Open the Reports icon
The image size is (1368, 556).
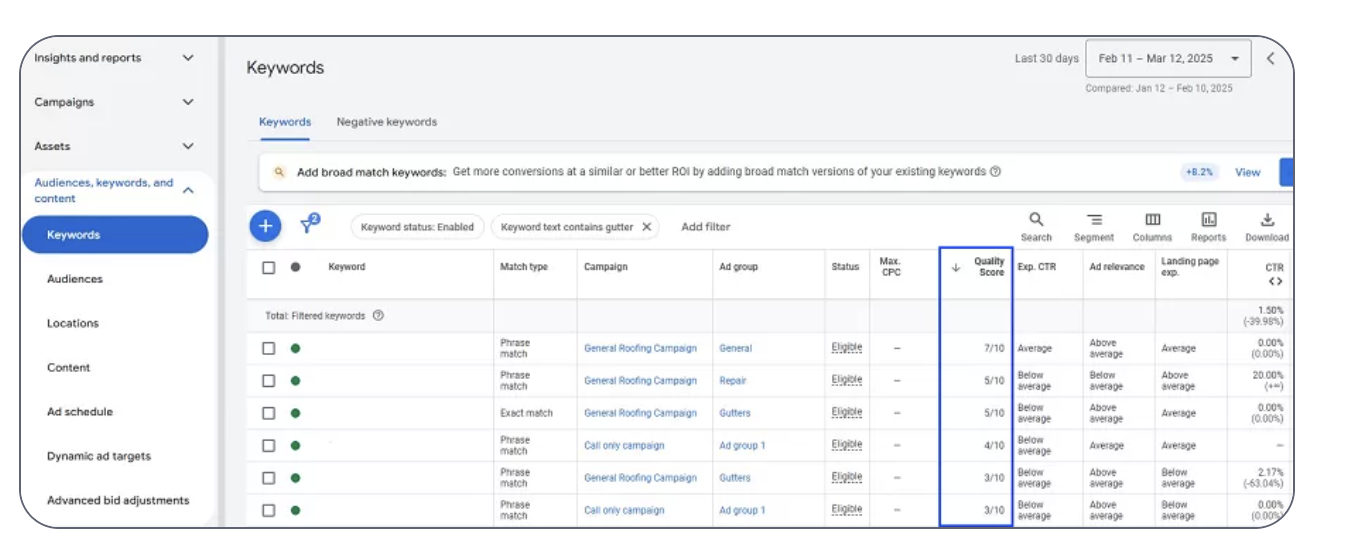pos(1208,220)
